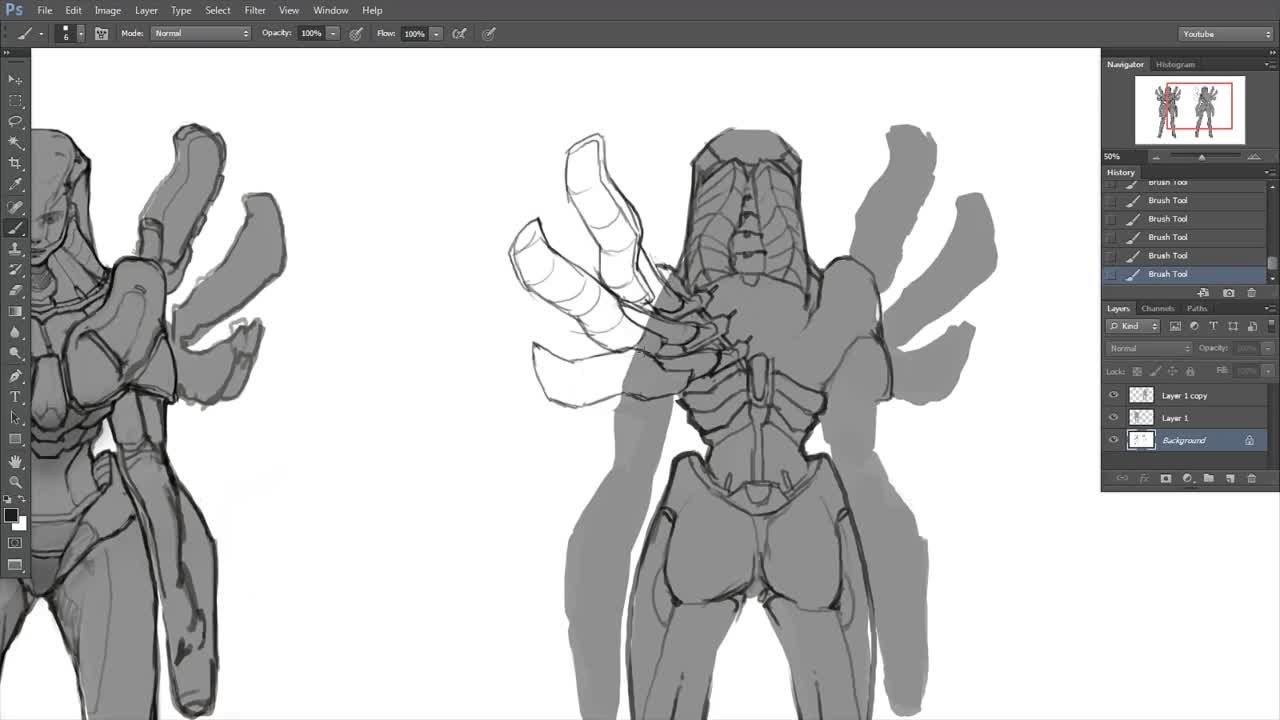Hide the Layer 1 layer
1280x720 pixels.
1113,417
